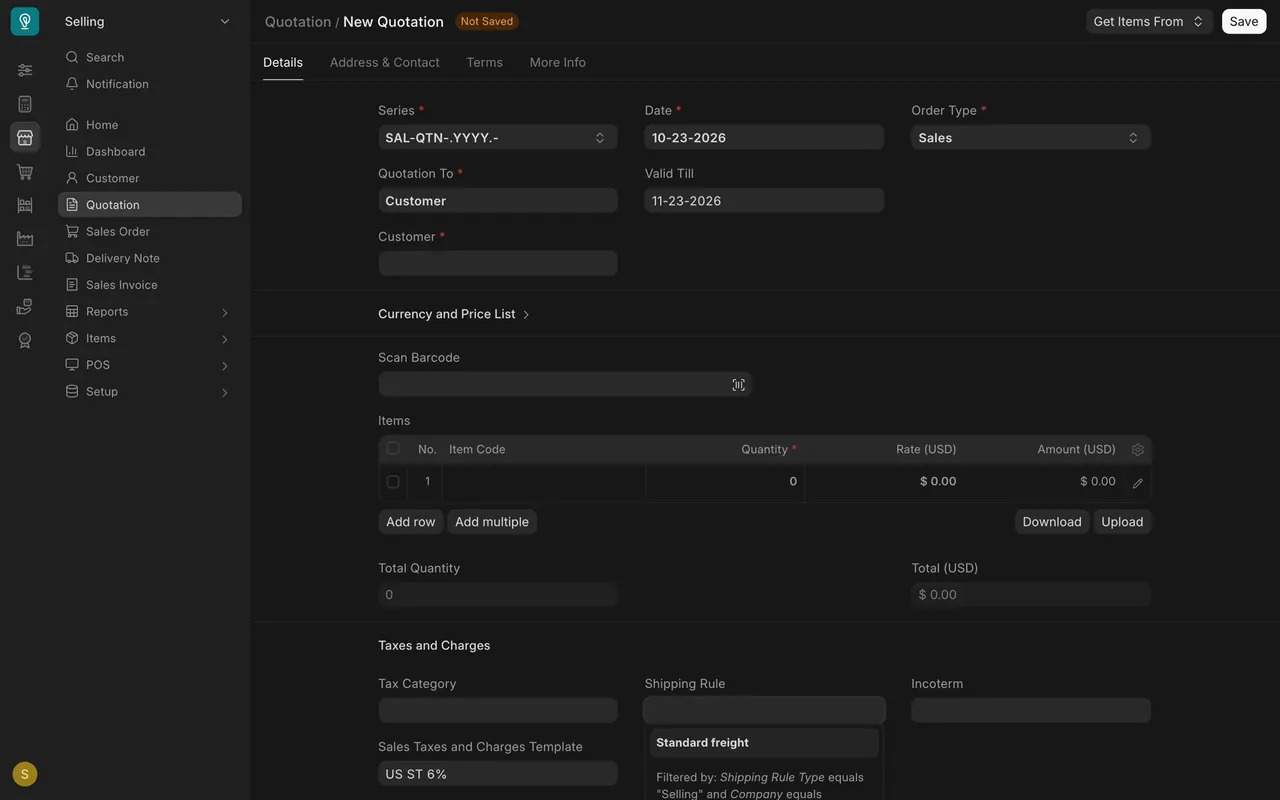Click the Add row button
This screenshot has width=1280, height=800.
pyautogui.click(x=411, y=522)
